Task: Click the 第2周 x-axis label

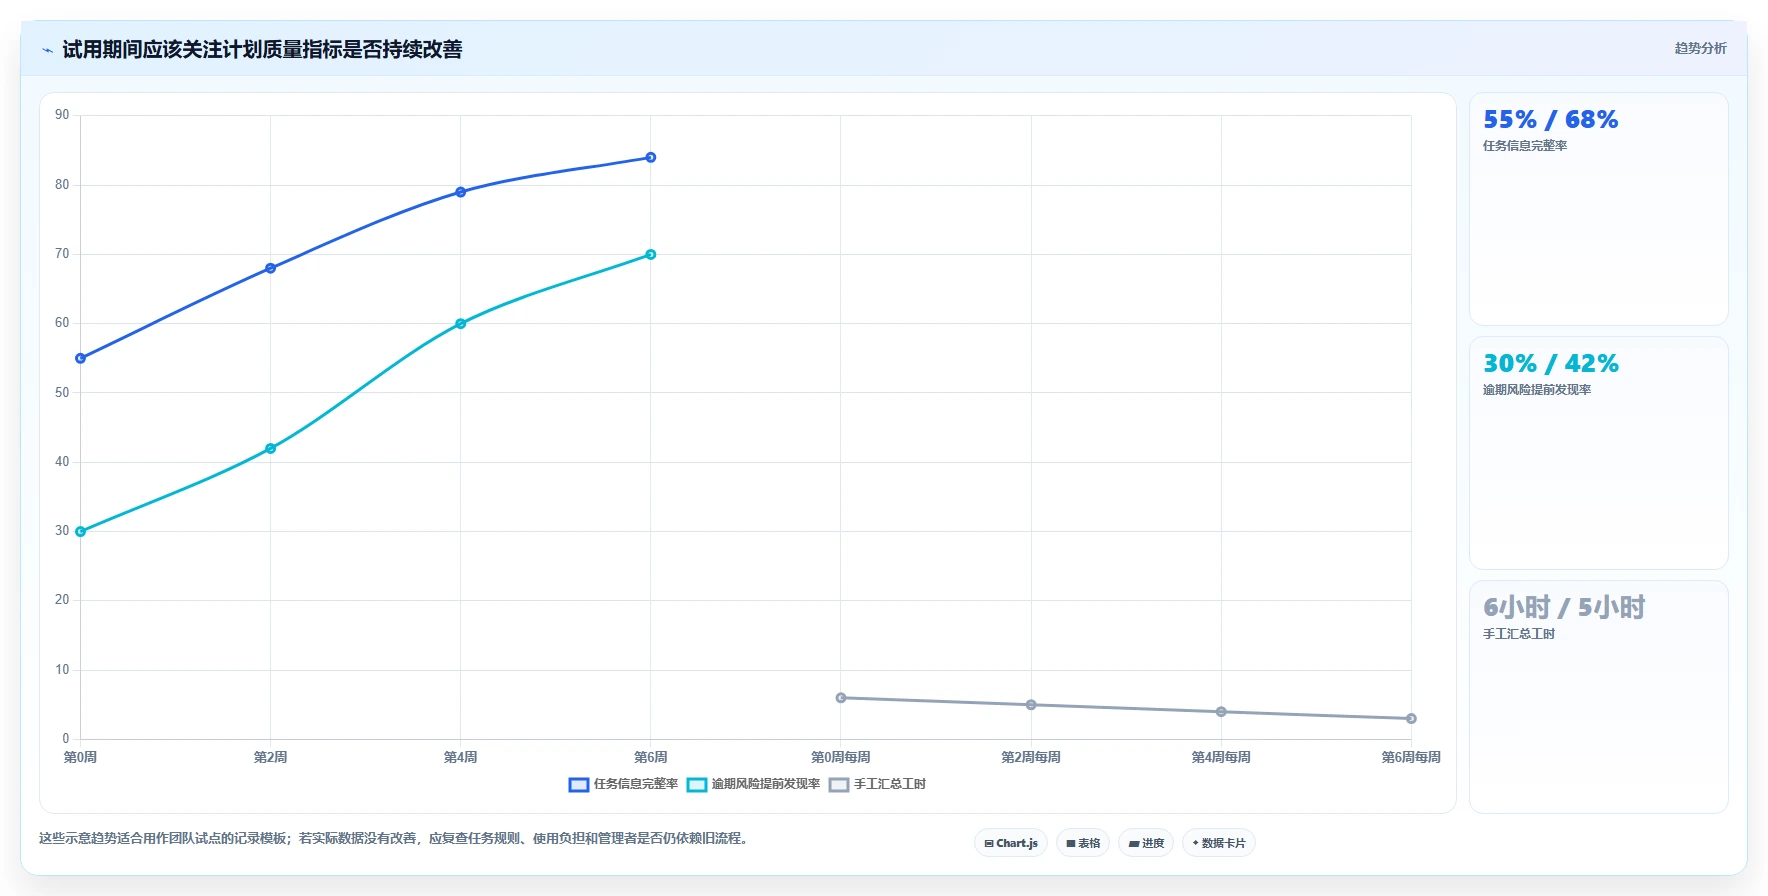Action: pos(271,757)
